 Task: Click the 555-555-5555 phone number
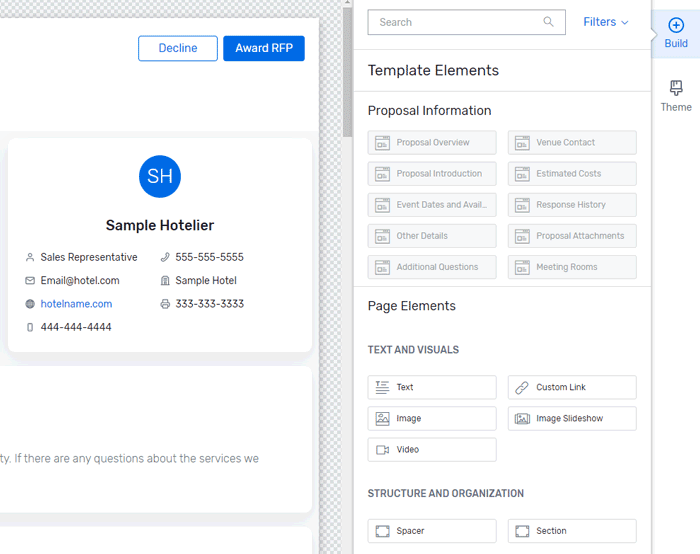[209, 257]
